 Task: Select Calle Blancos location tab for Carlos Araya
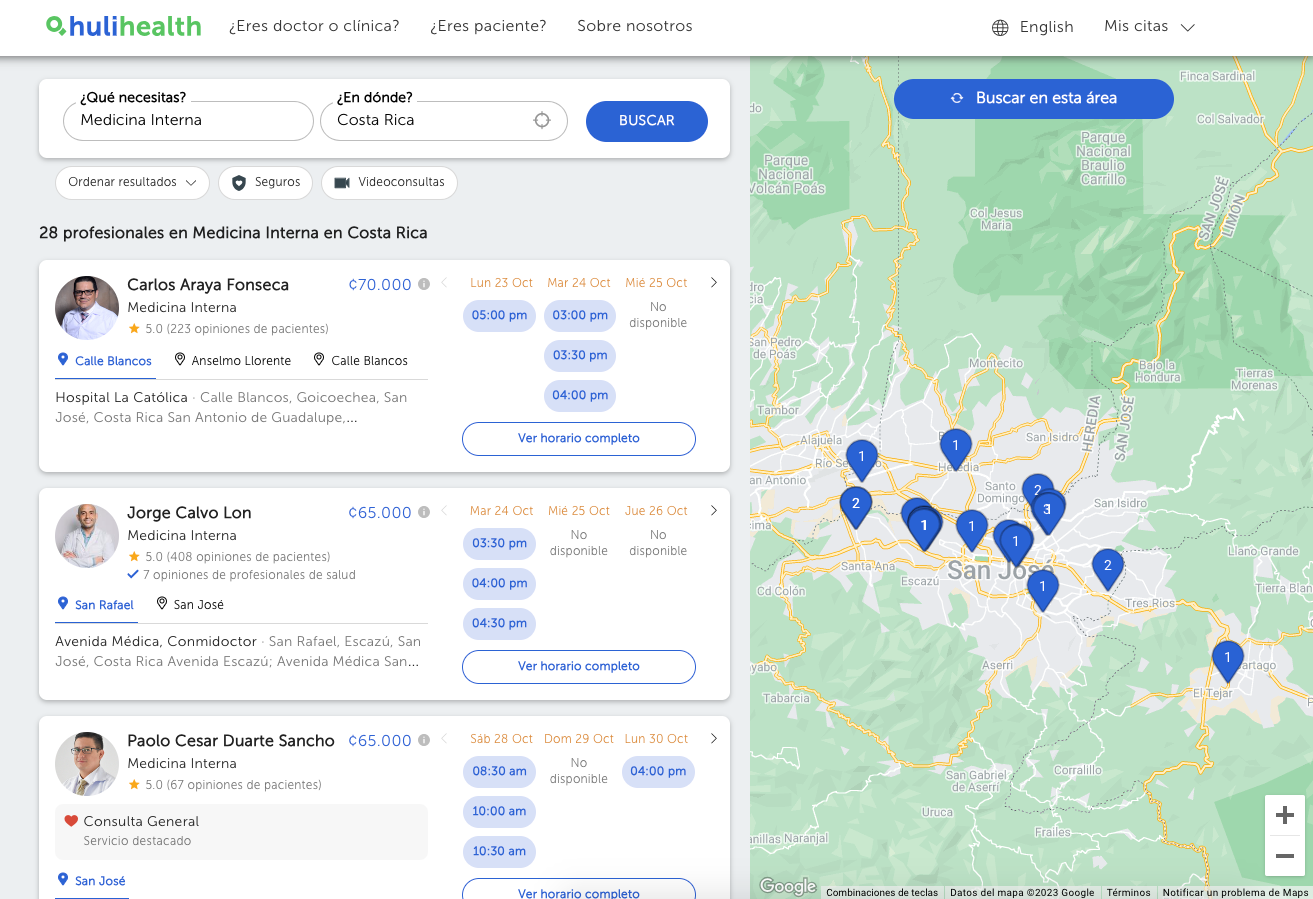(x=105, y=361)
